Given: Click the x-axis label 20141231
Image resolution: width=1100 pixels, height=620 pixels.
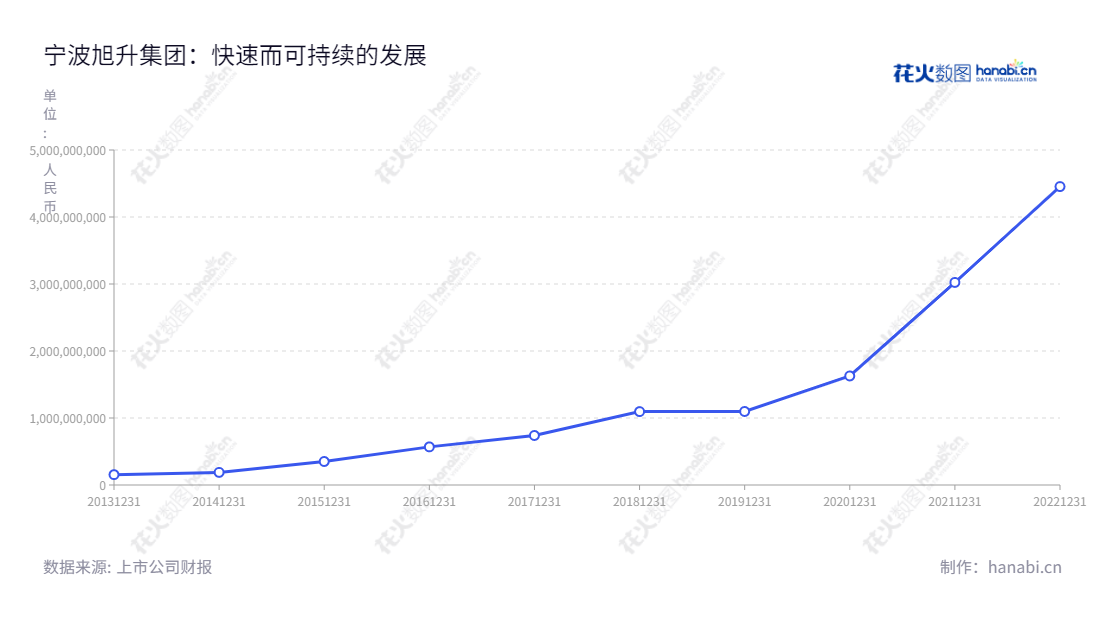Looking at the screenshot, I should point(219,502).
